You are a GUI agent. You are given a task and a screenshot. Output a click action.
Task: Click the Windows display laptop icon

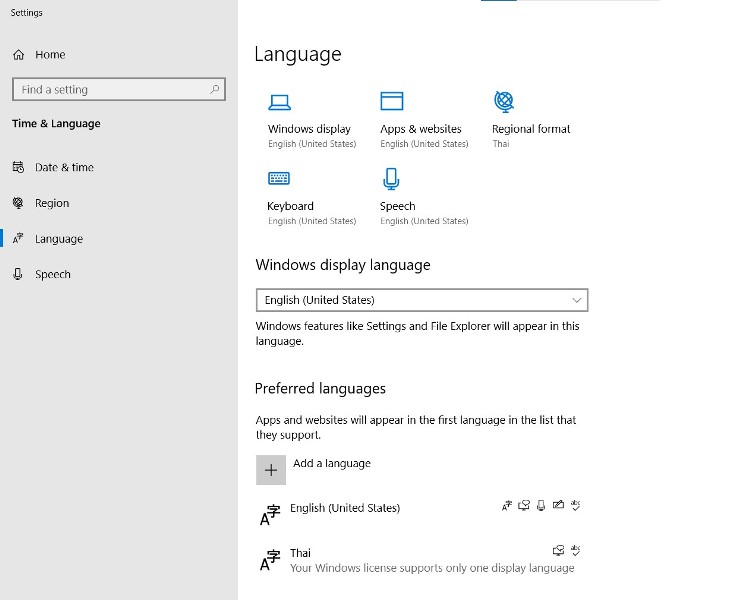279,101
